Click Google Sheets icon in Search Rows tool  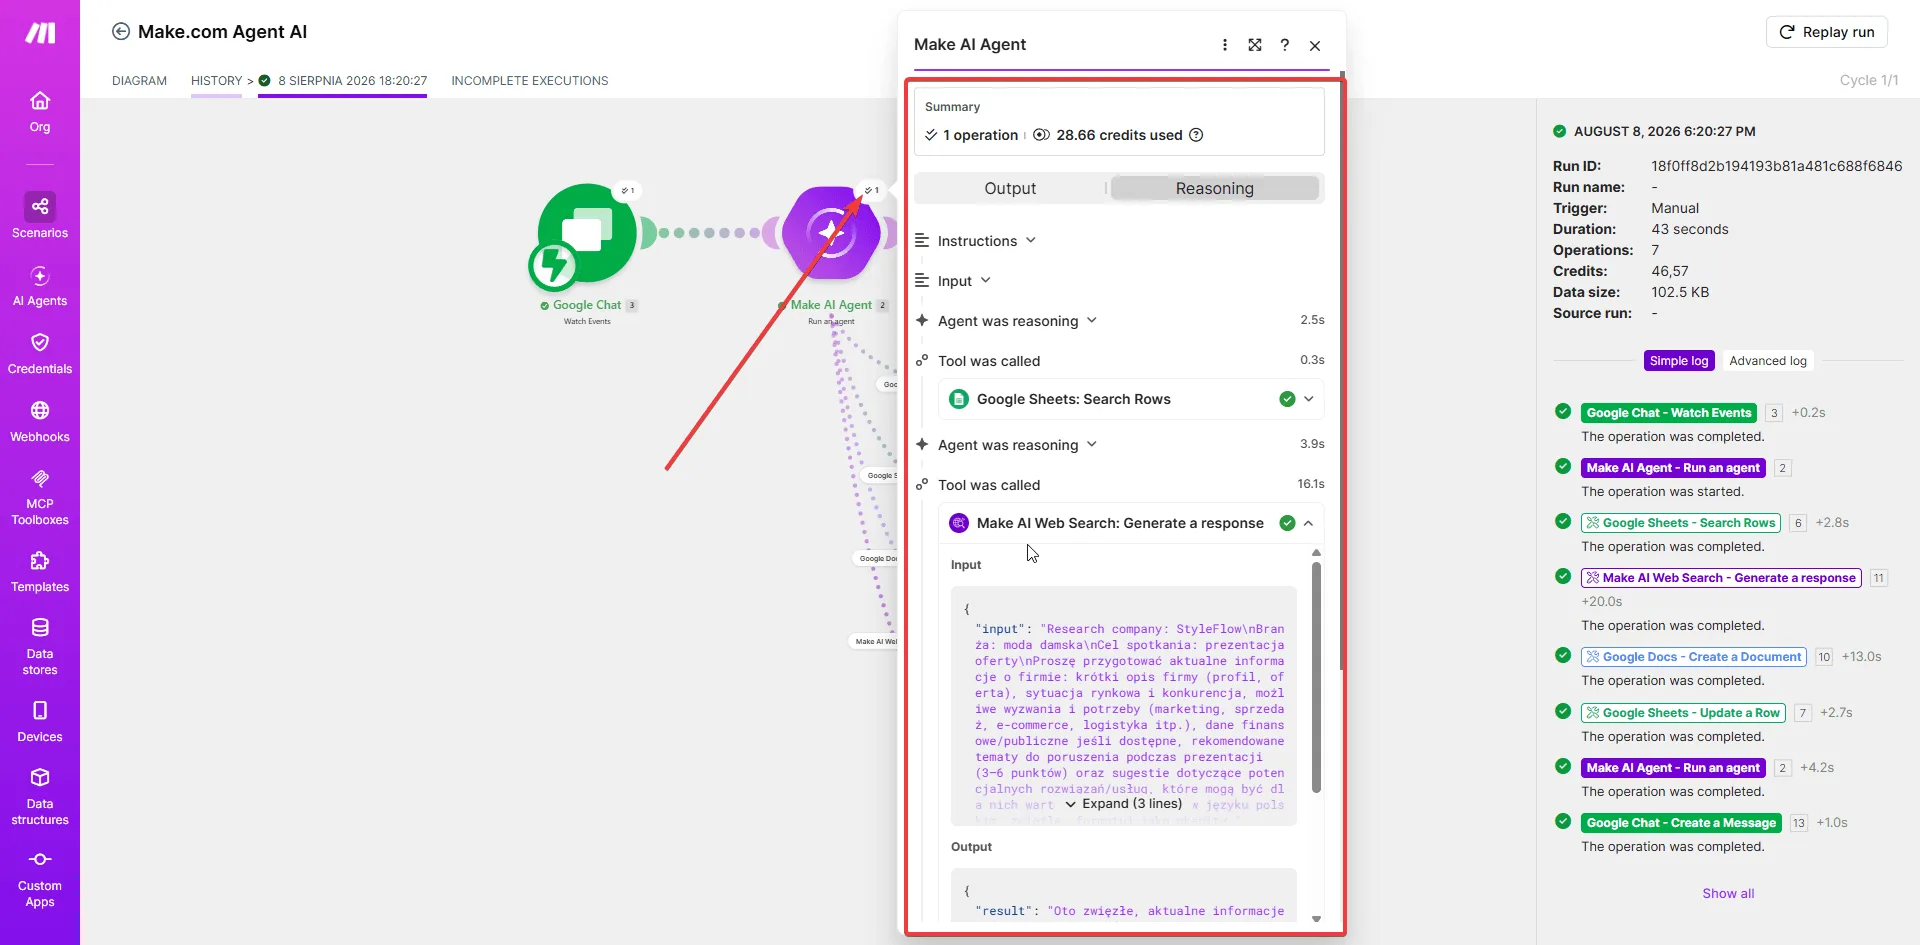point(958,399)
